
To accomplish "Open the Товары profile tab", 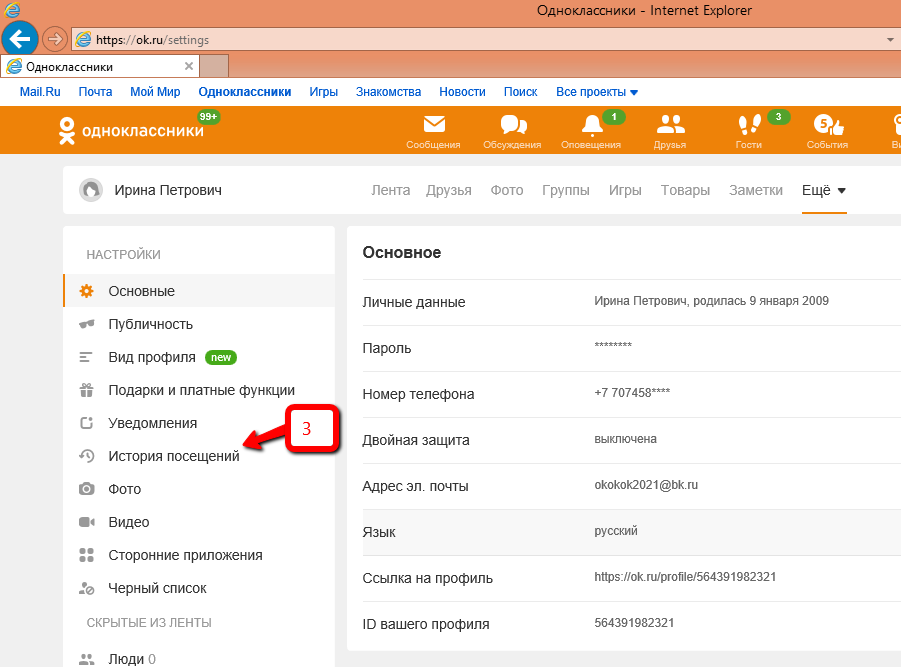I will (686, 190).
